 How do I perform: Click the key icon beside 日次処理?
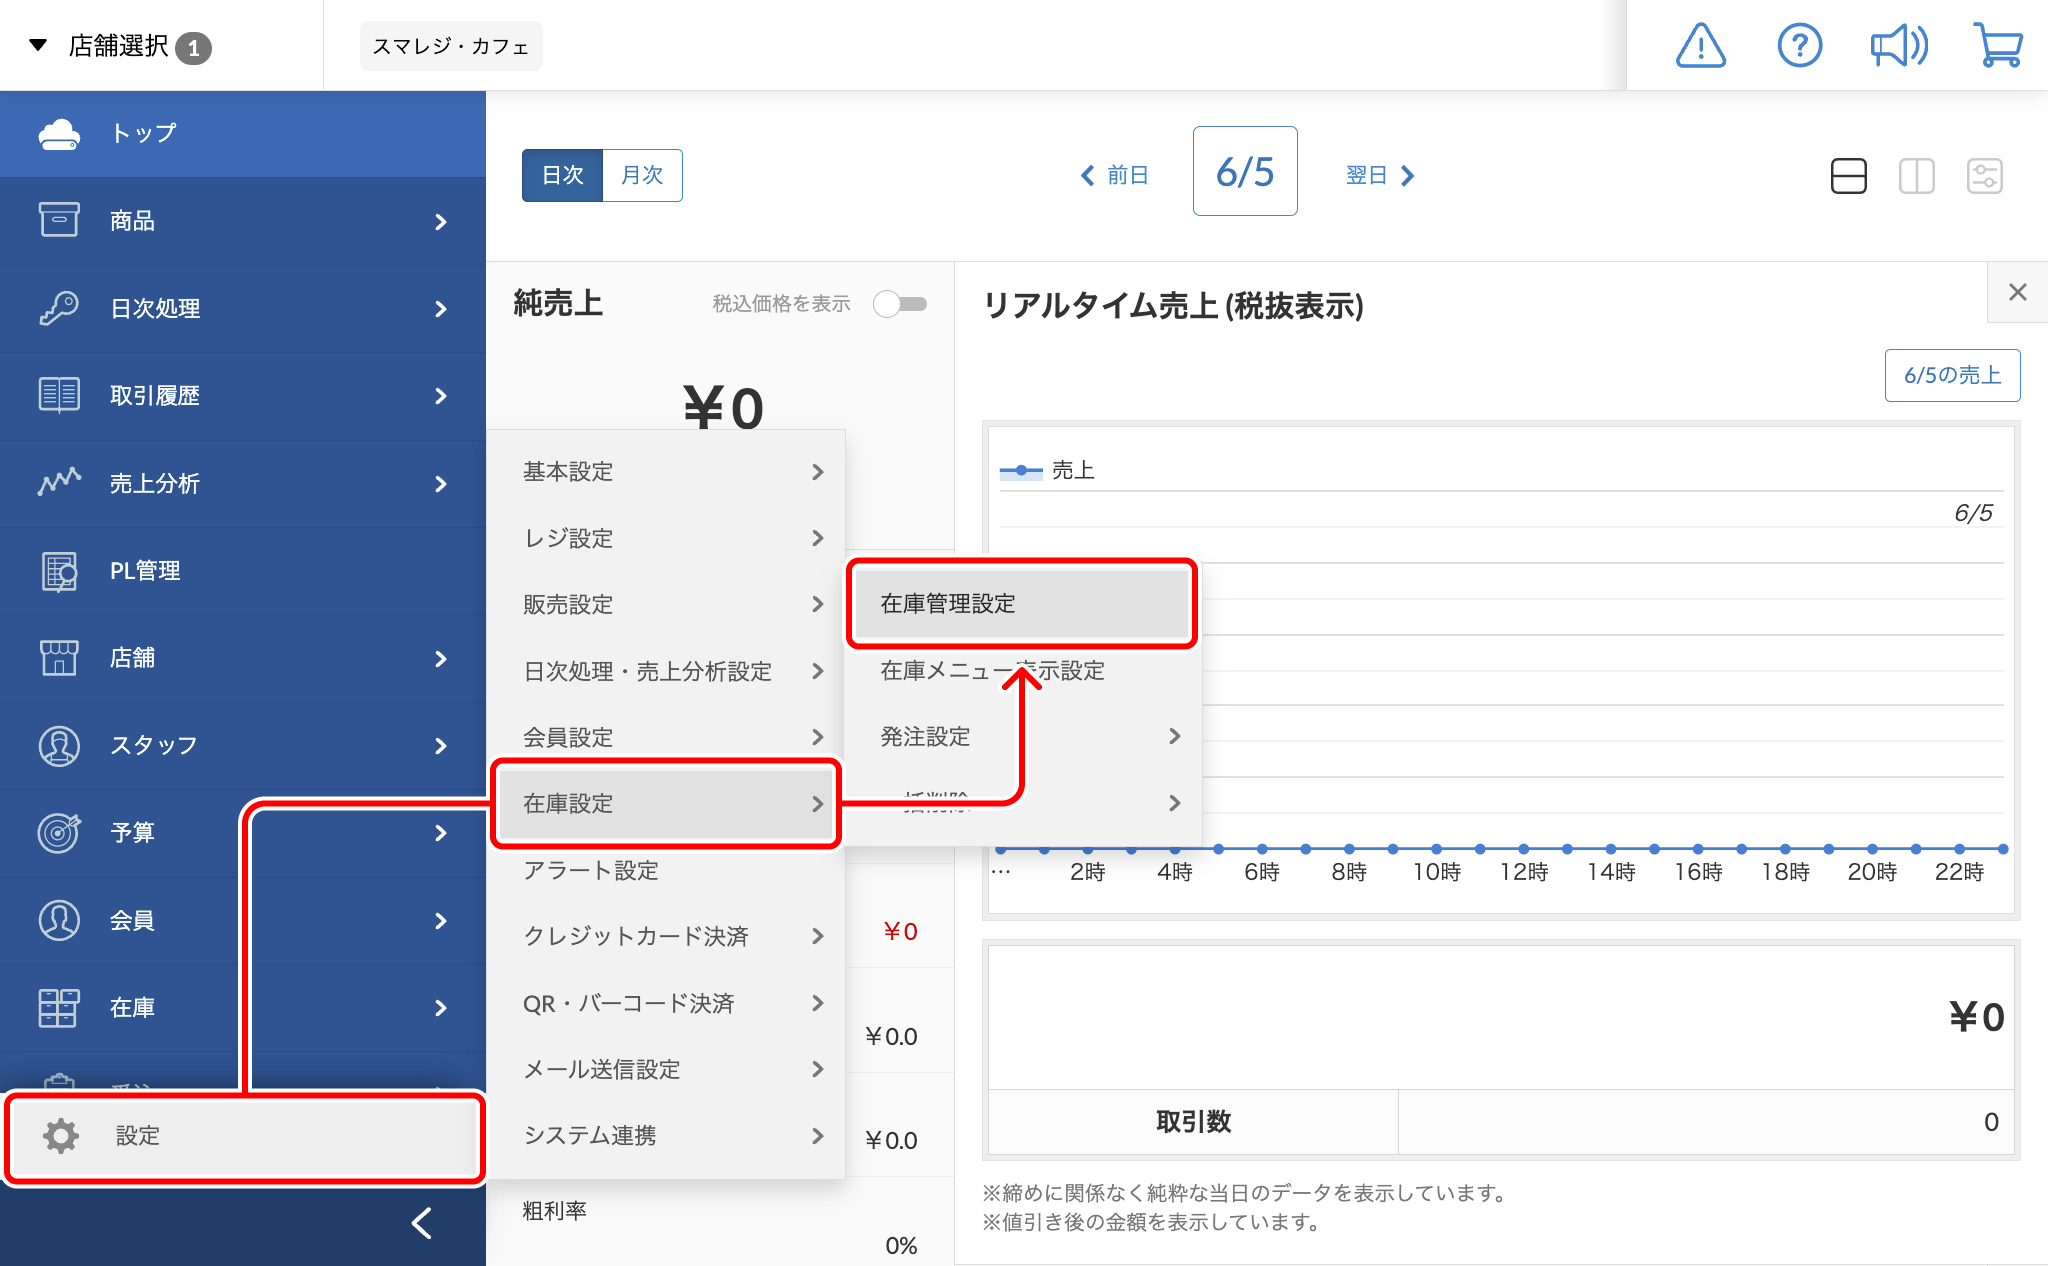[59, 308]
